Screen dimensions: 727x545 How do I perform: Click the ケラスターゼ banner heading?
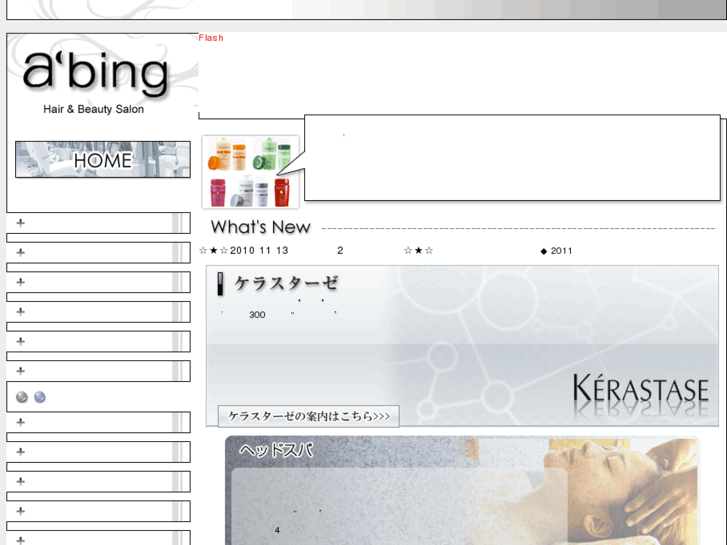point(286,283)
